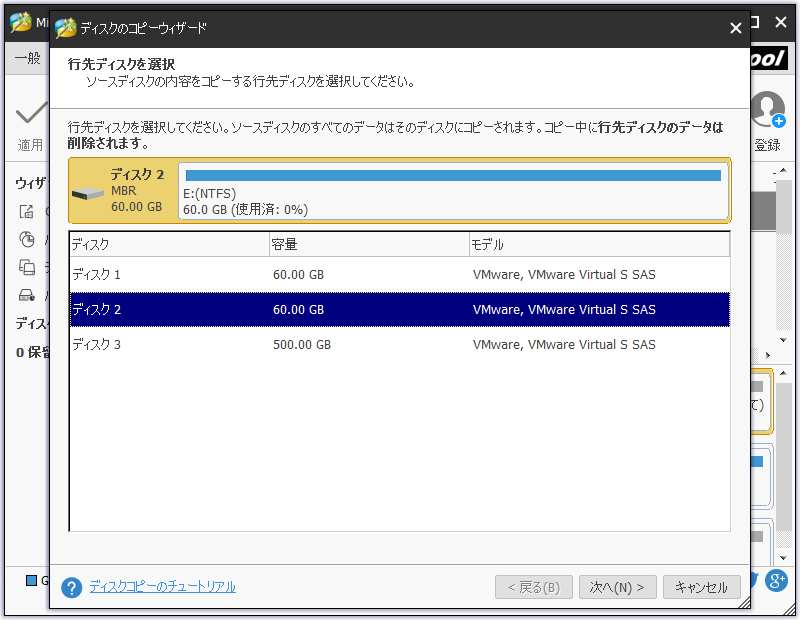Screen dimensions: 800x620
Task: Select the ディスク 2 row
Action: (399, 309)
